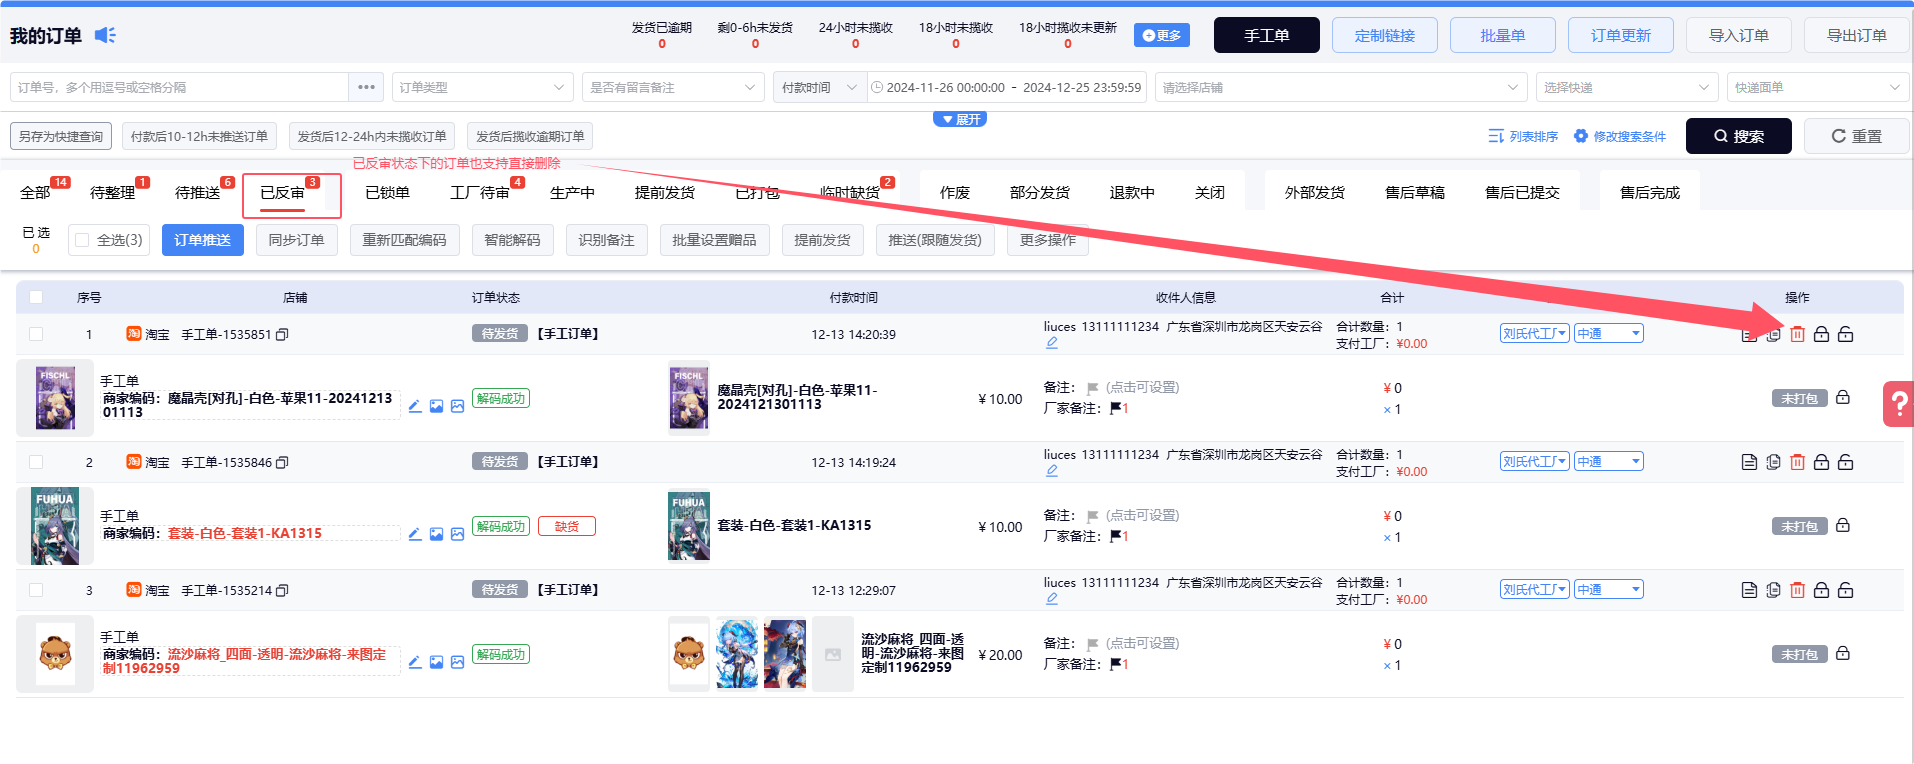
Task: Click the closed lock icon for order 手工单-1535214
Action: 1821,590
